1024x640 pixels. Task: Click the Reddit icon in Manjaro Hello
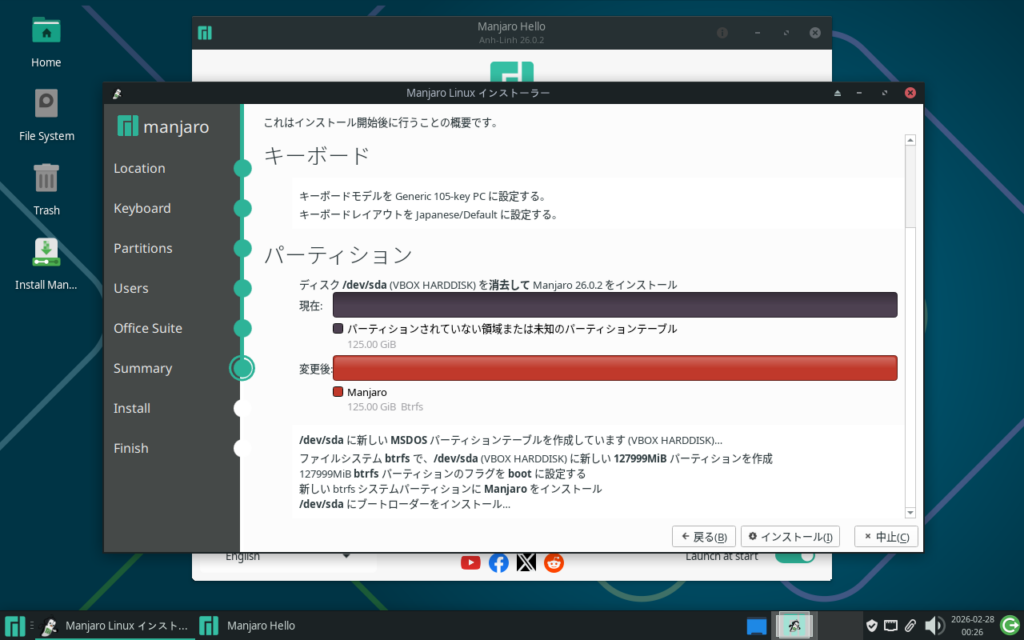click(554, 563)
